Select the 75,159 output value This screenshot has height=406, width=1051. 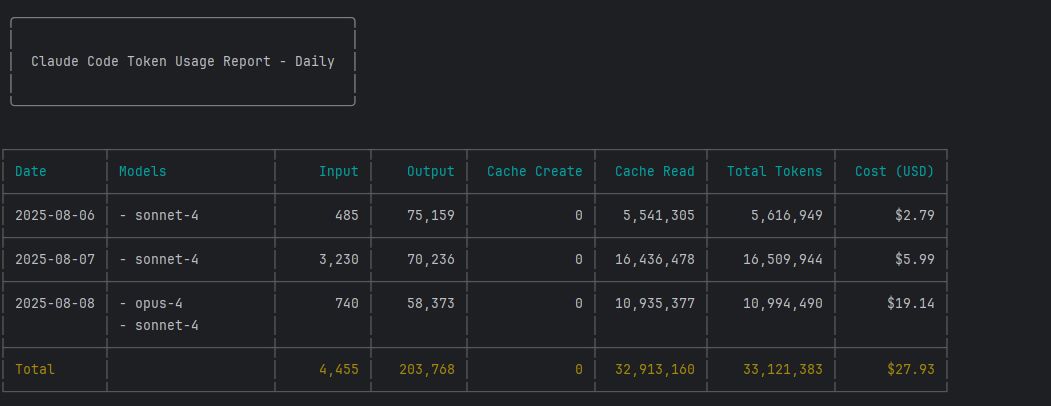(x=430, y=215)
